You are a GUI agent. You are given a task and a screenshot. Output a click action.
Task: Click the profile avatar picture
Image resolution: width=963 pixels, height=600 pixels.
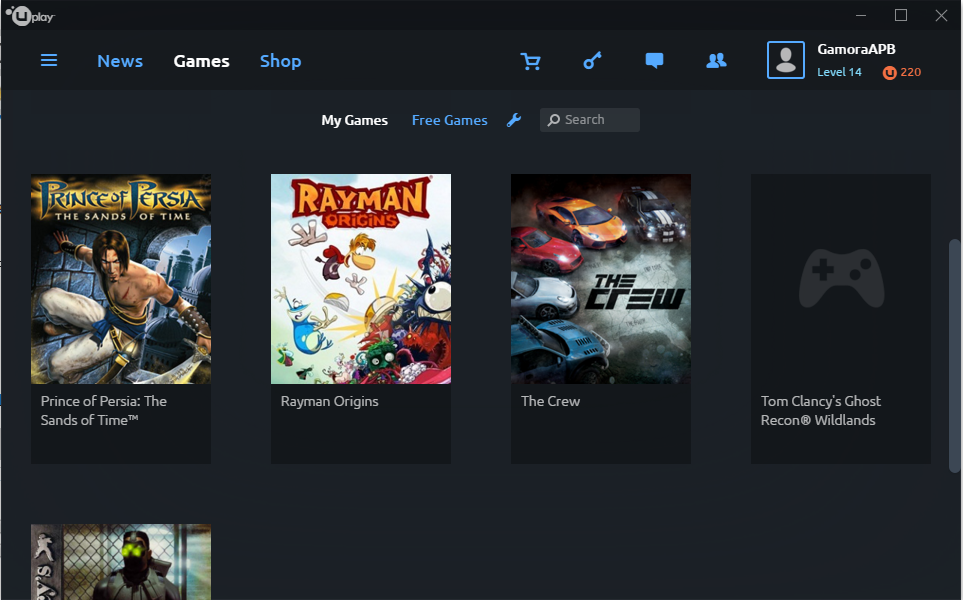(786, 60)
